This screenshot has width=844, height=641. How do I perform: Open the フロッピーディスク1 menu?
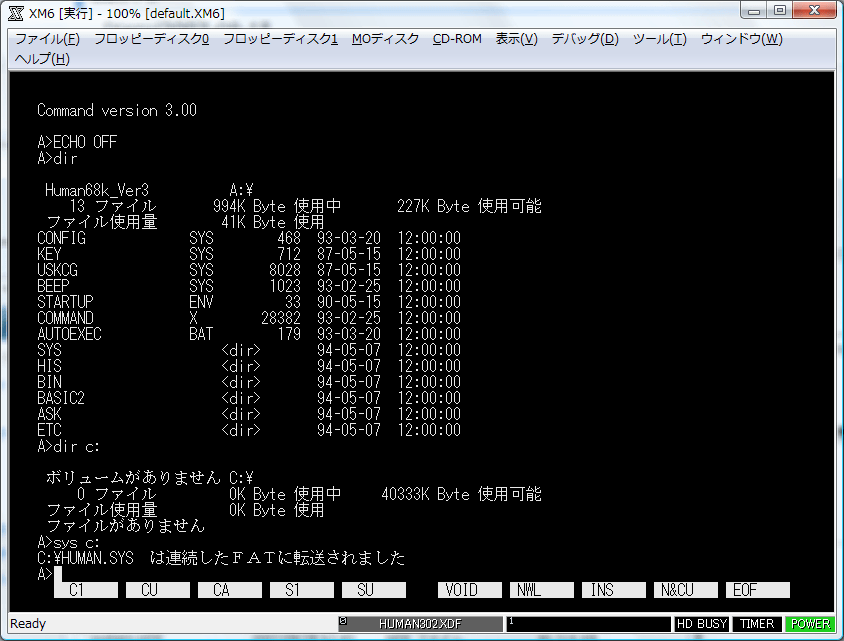280,39
